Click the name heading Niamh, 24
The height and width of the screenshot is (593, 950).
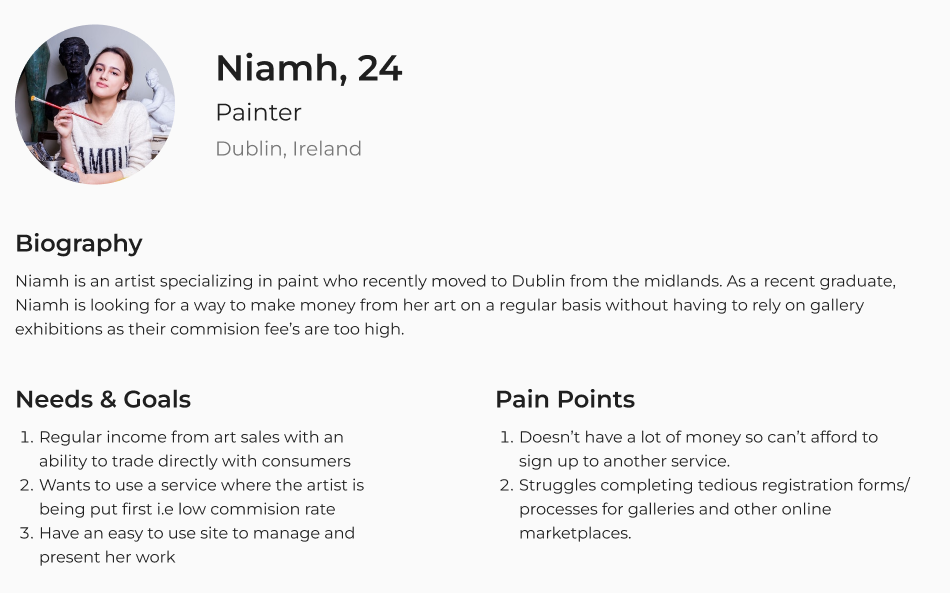point(308,68)
